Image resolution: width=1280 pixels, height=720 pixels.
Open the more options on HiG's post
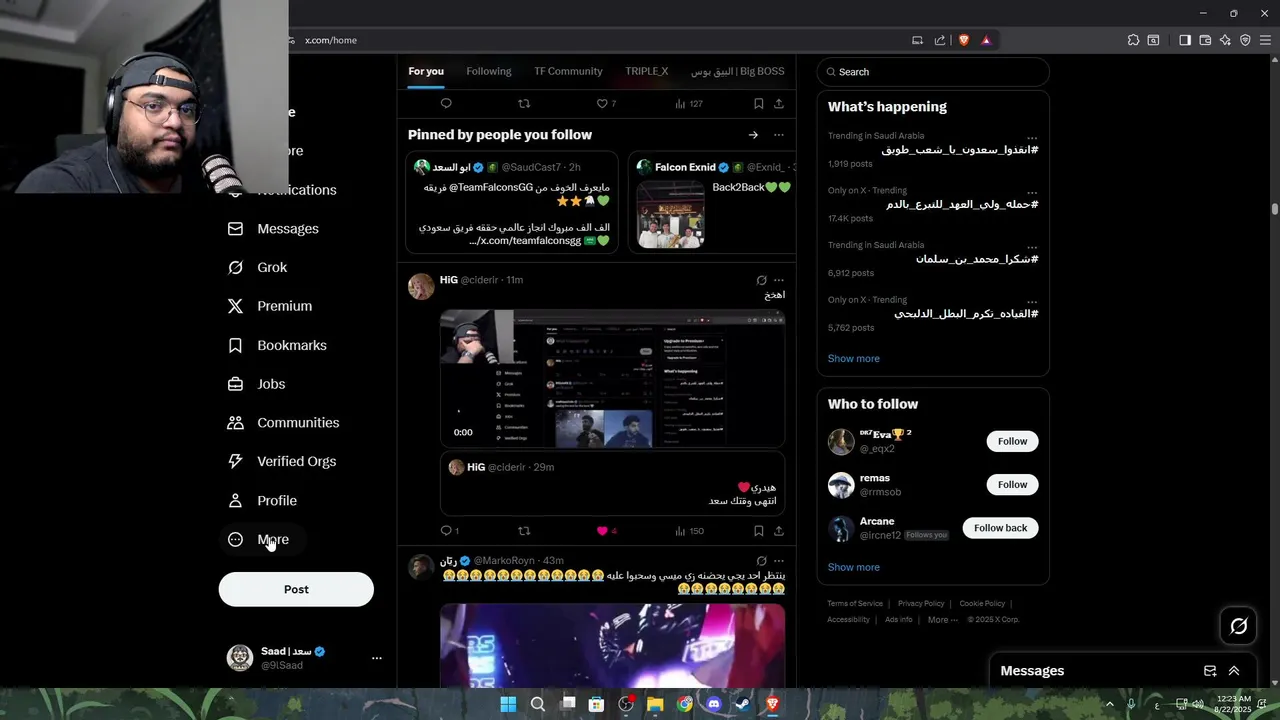coord(779,280)
